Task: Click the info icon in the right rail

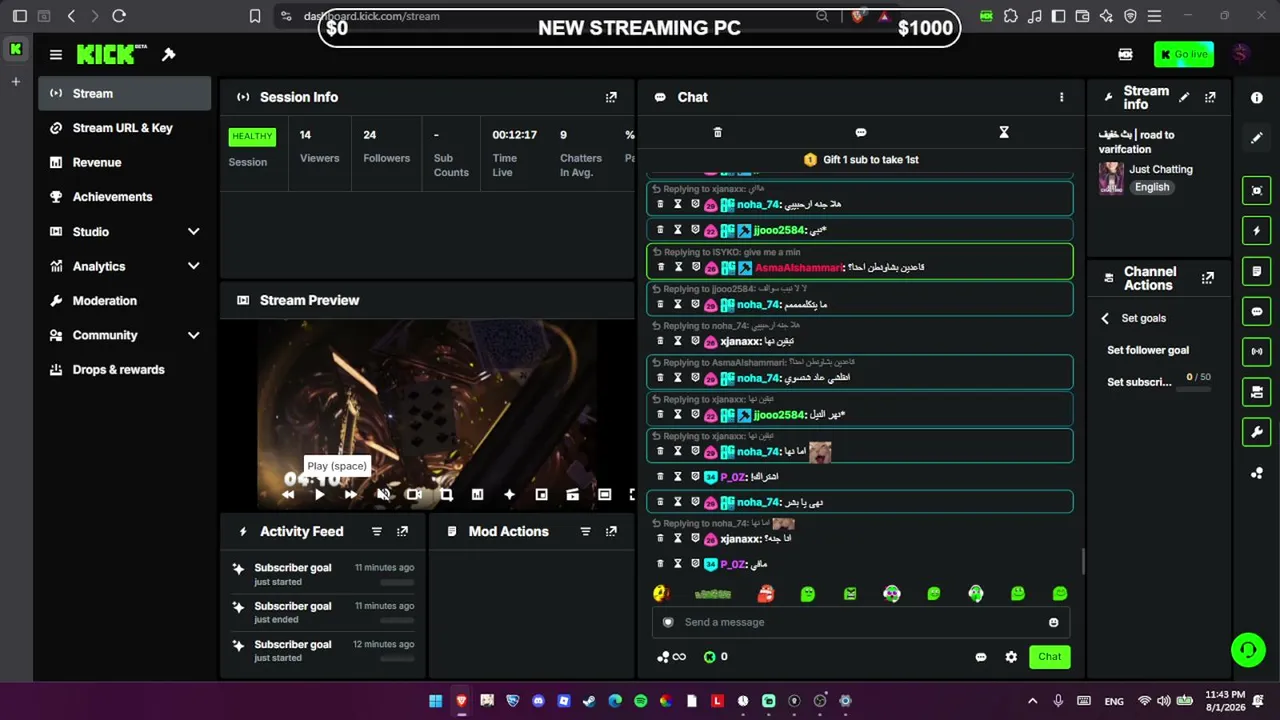Action: (1257, 97)
